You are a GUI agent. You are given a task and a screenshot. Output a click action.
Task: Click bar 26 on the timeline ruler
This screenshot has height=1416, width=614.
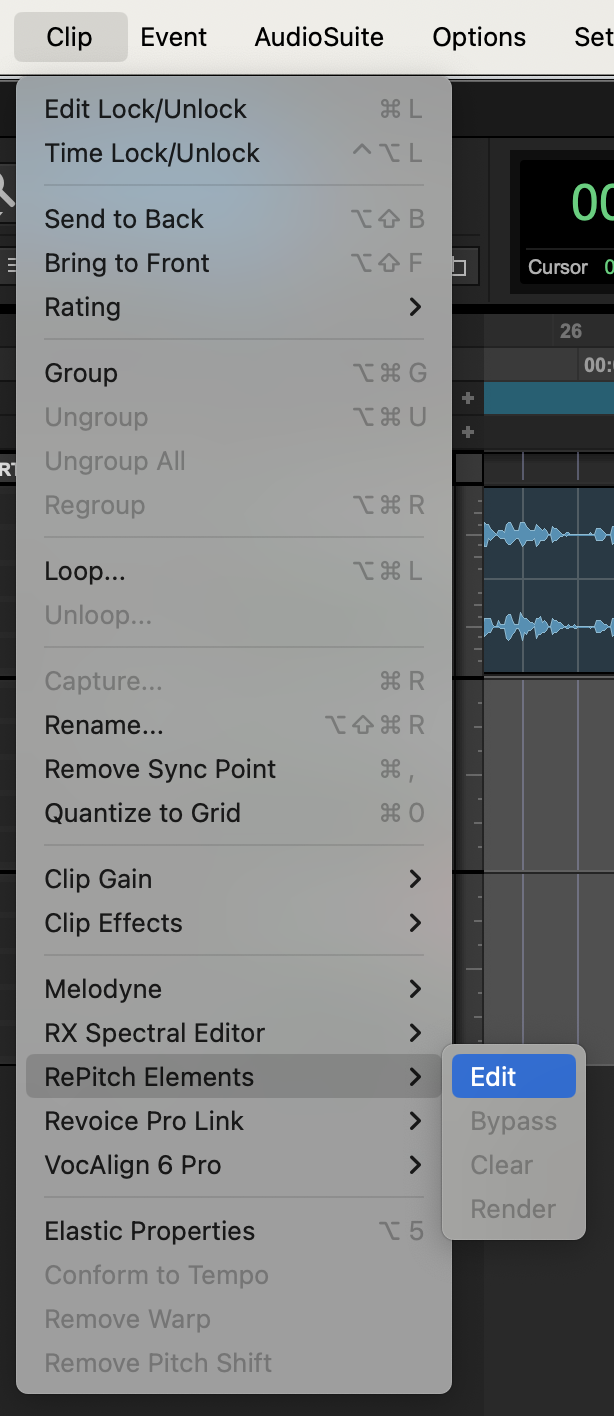click(571, 331)
